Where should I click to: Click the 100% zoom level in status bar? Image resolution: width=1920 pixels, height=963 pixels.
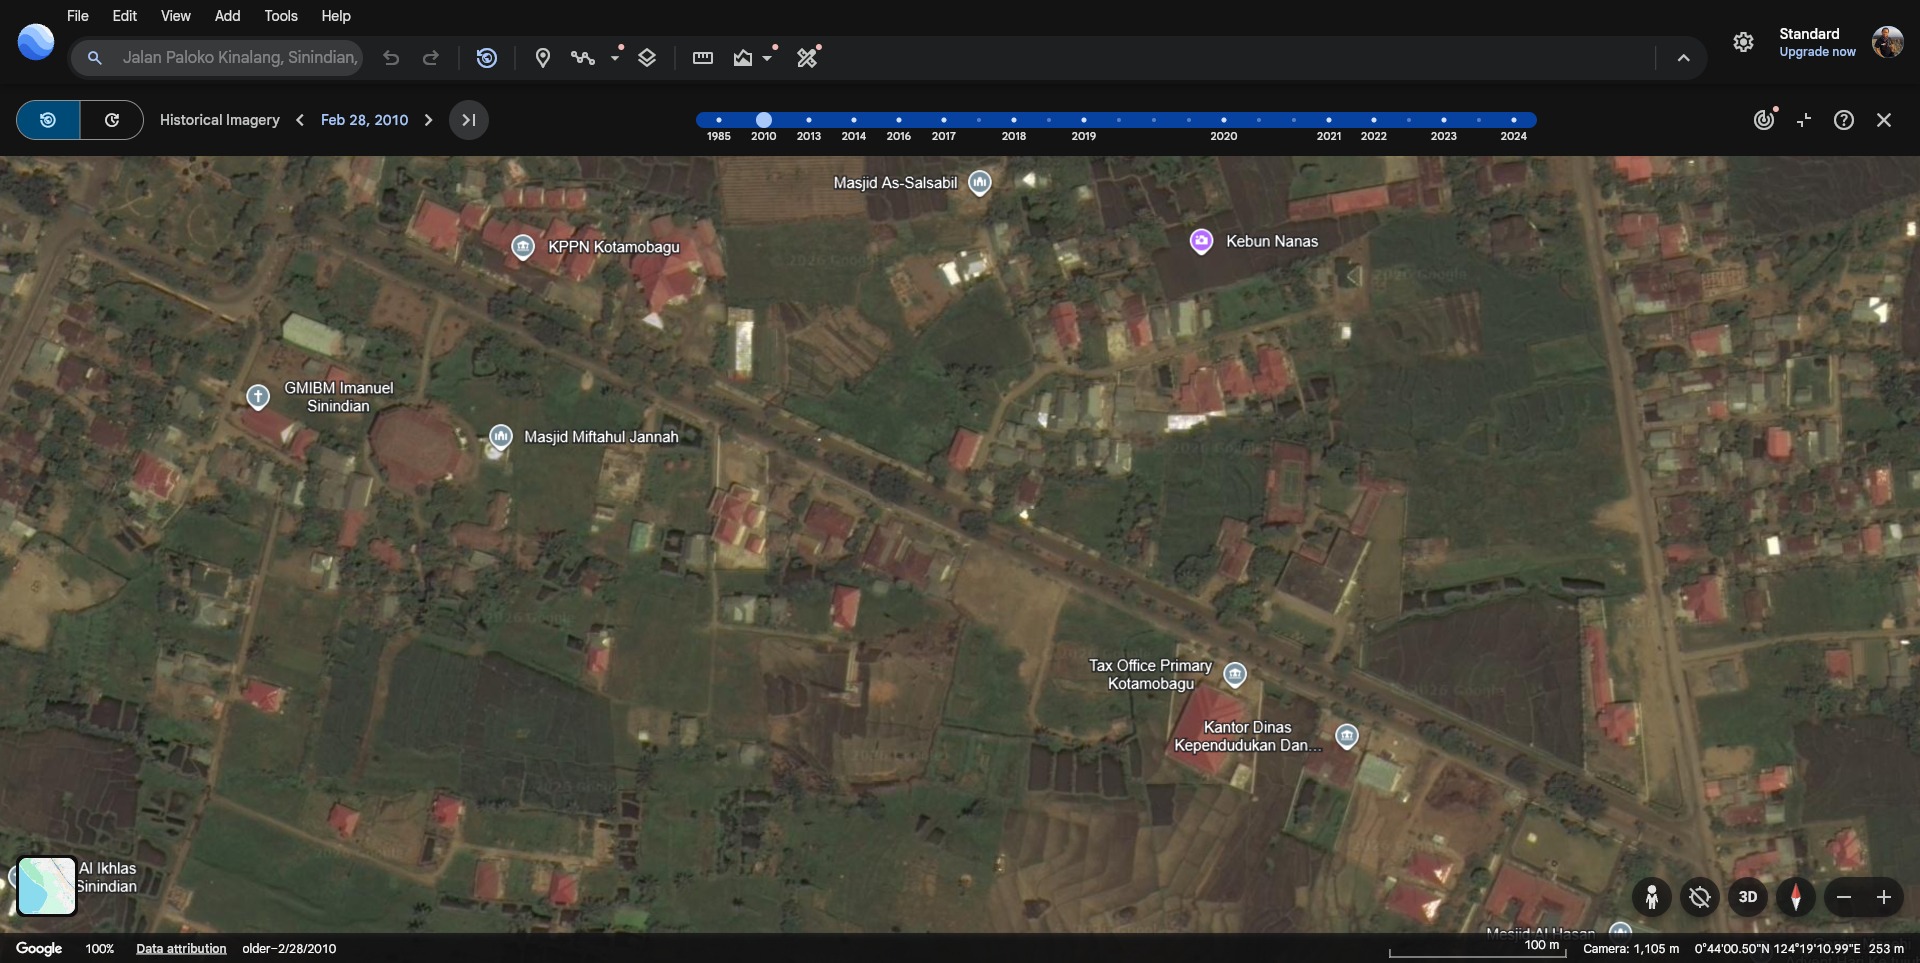tap(99, 948)
